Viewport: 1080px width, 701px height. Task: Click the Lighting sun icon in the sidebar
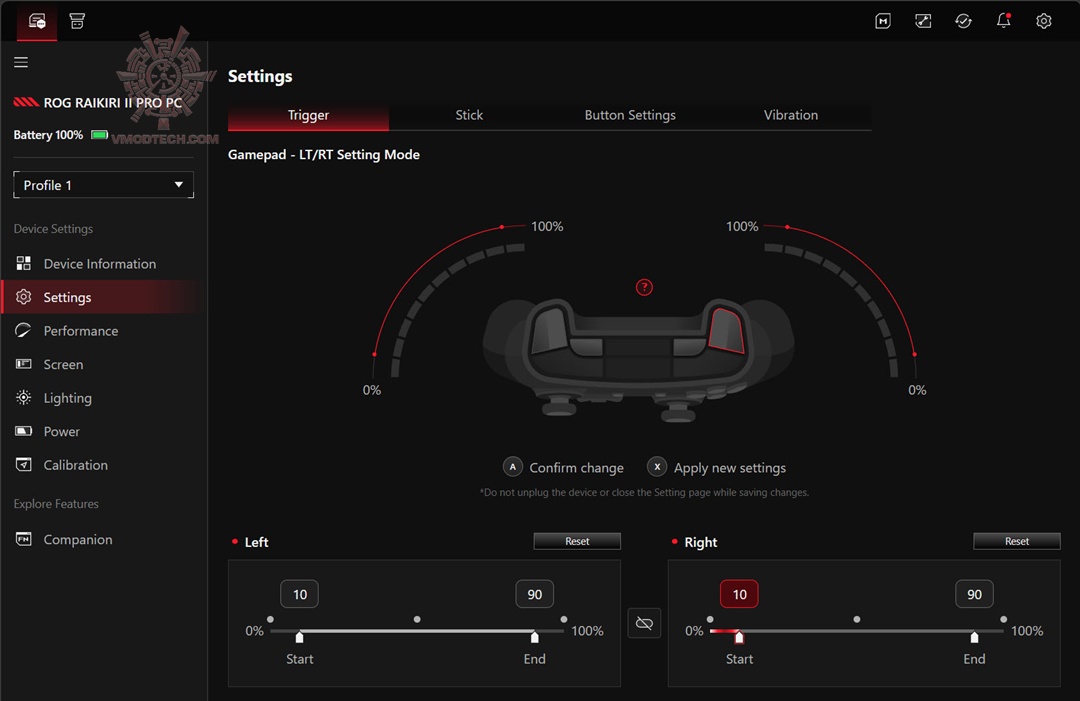tap(23, 397)
